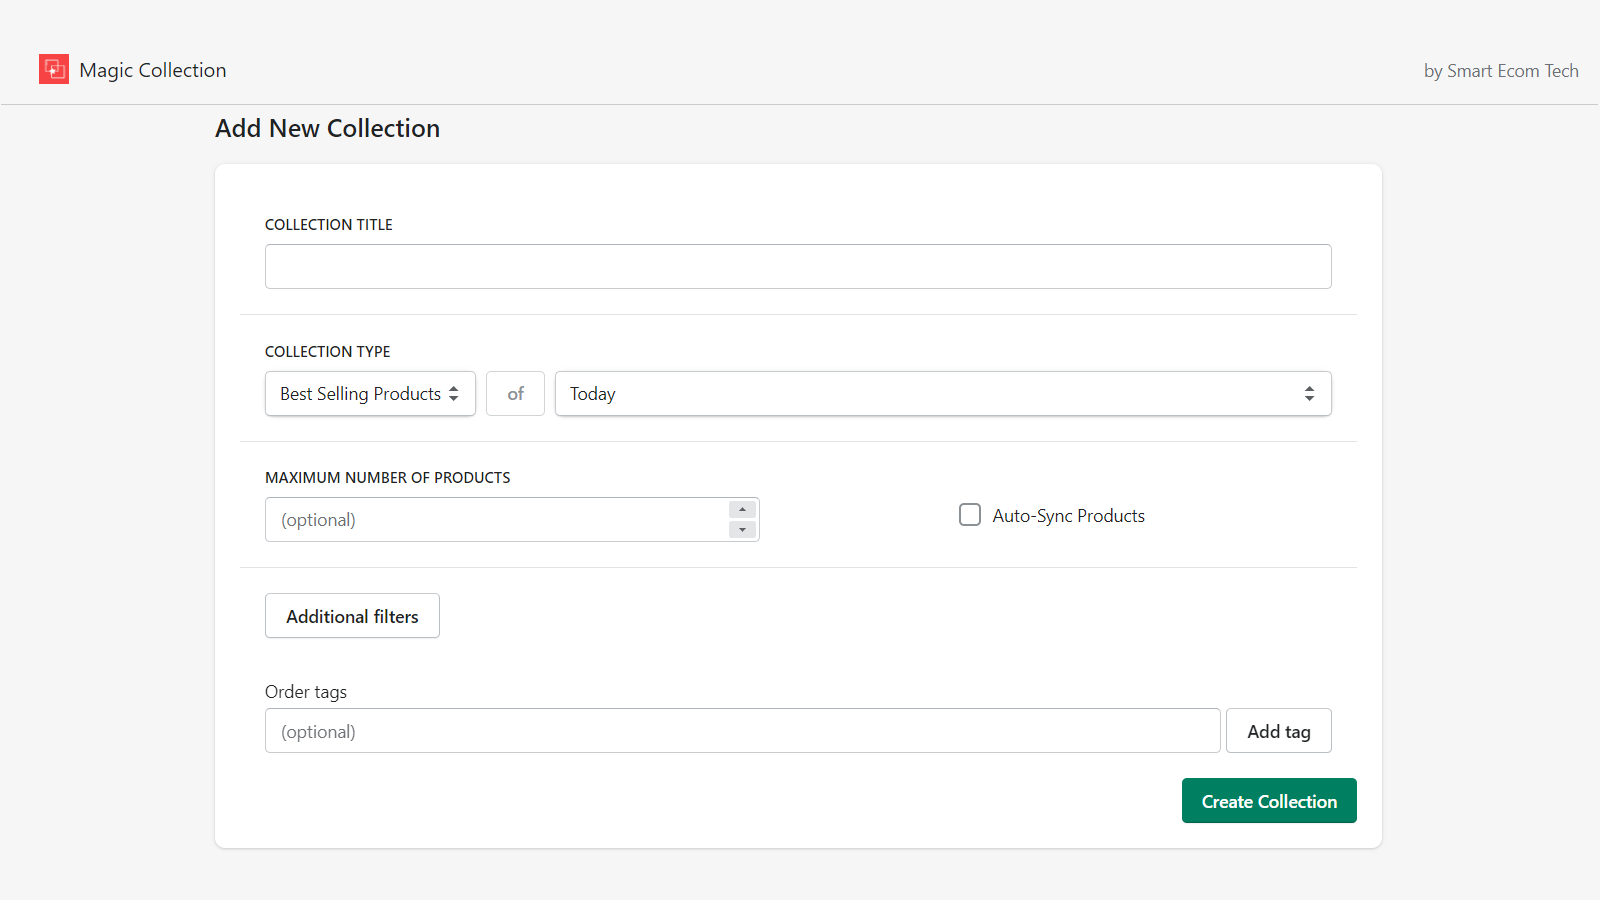The width and height of the screenshot is (1600, 900).
Task: Click the Order tags input field
Action: click(x=742, y=731)
